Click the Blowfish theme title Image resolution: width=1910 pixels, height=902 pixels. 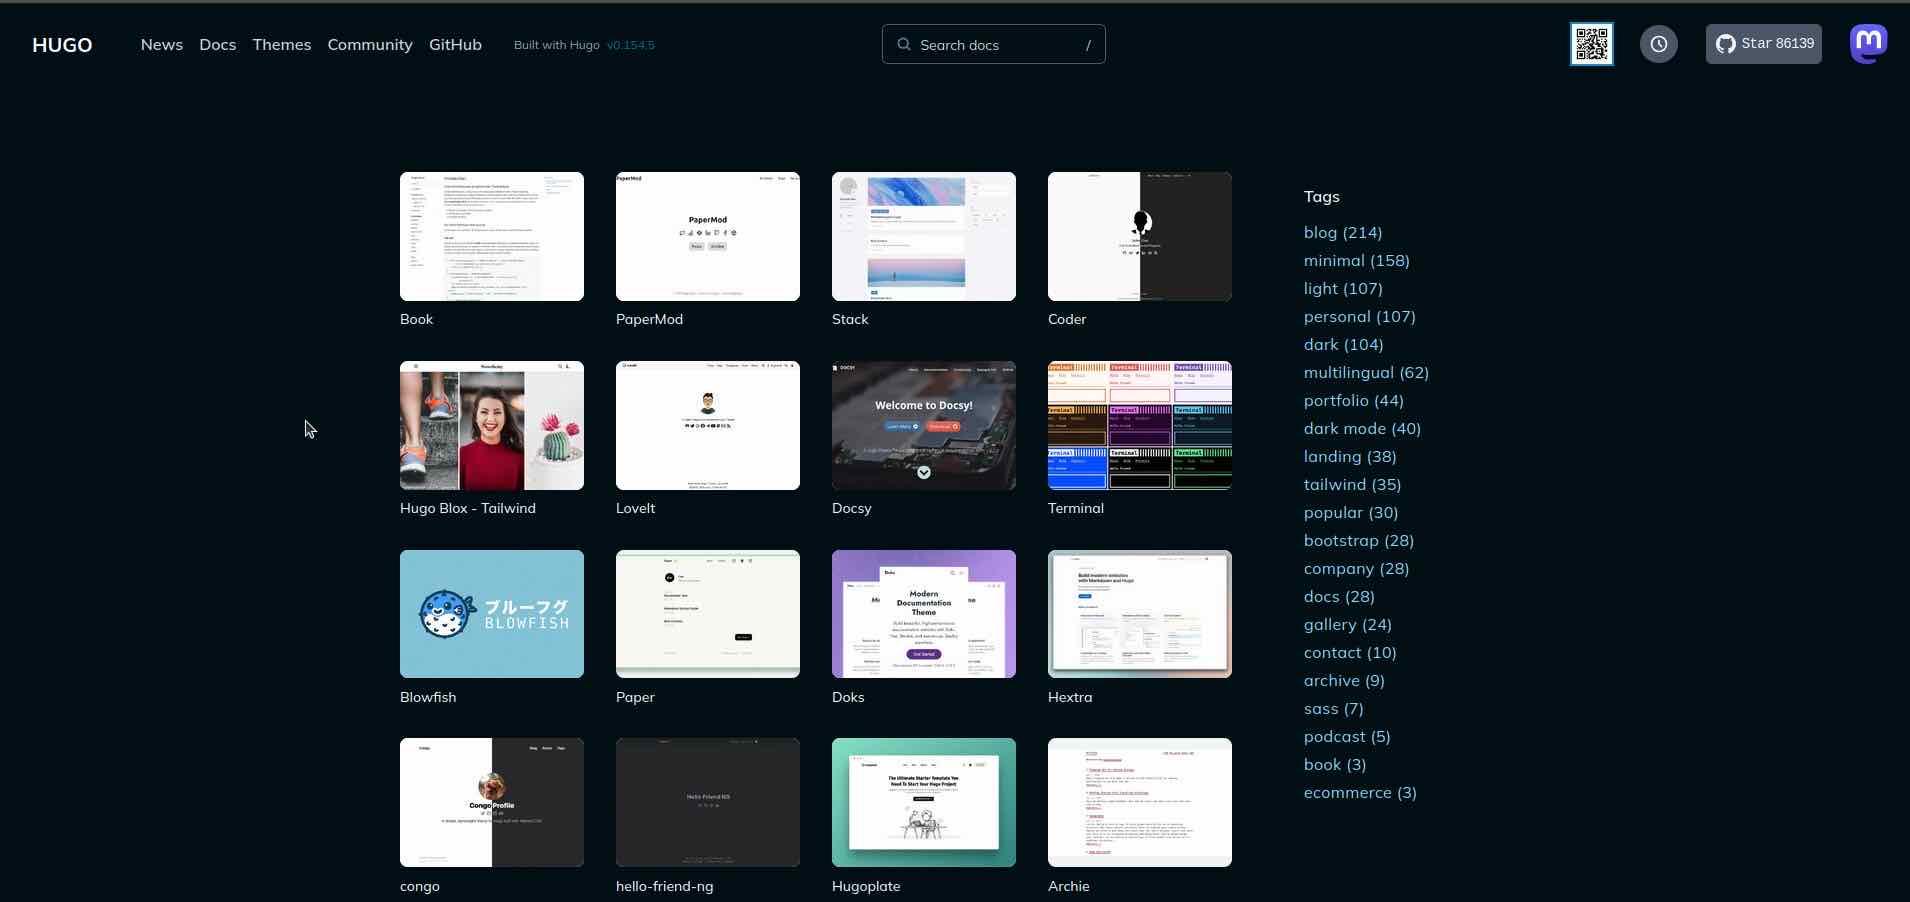(428, 697)
